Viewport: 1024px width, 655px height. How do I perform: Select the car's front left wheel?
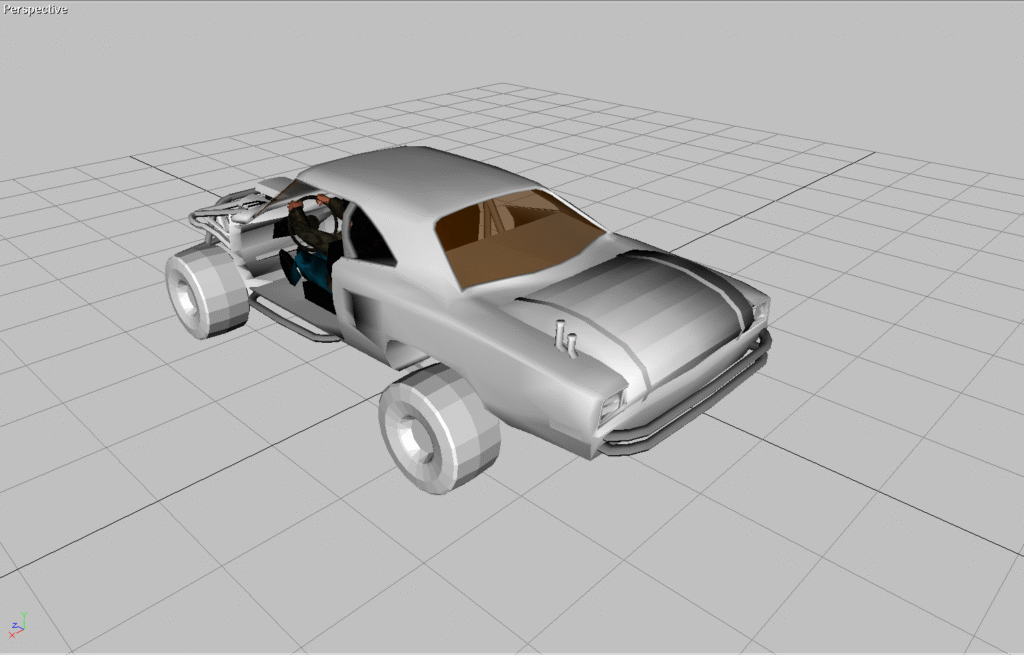[206, 291]
